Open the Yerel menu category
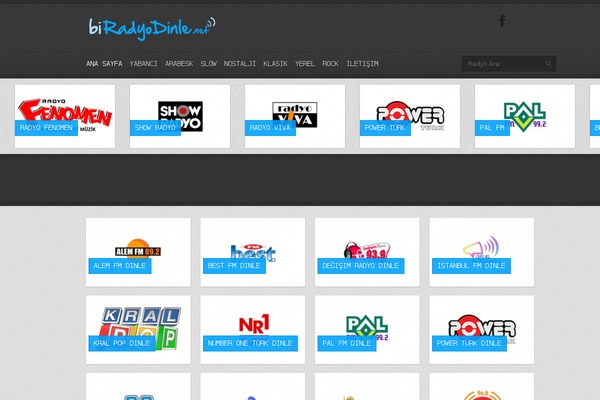Screen dimensions: 600x400 click(x=305, y=64)
